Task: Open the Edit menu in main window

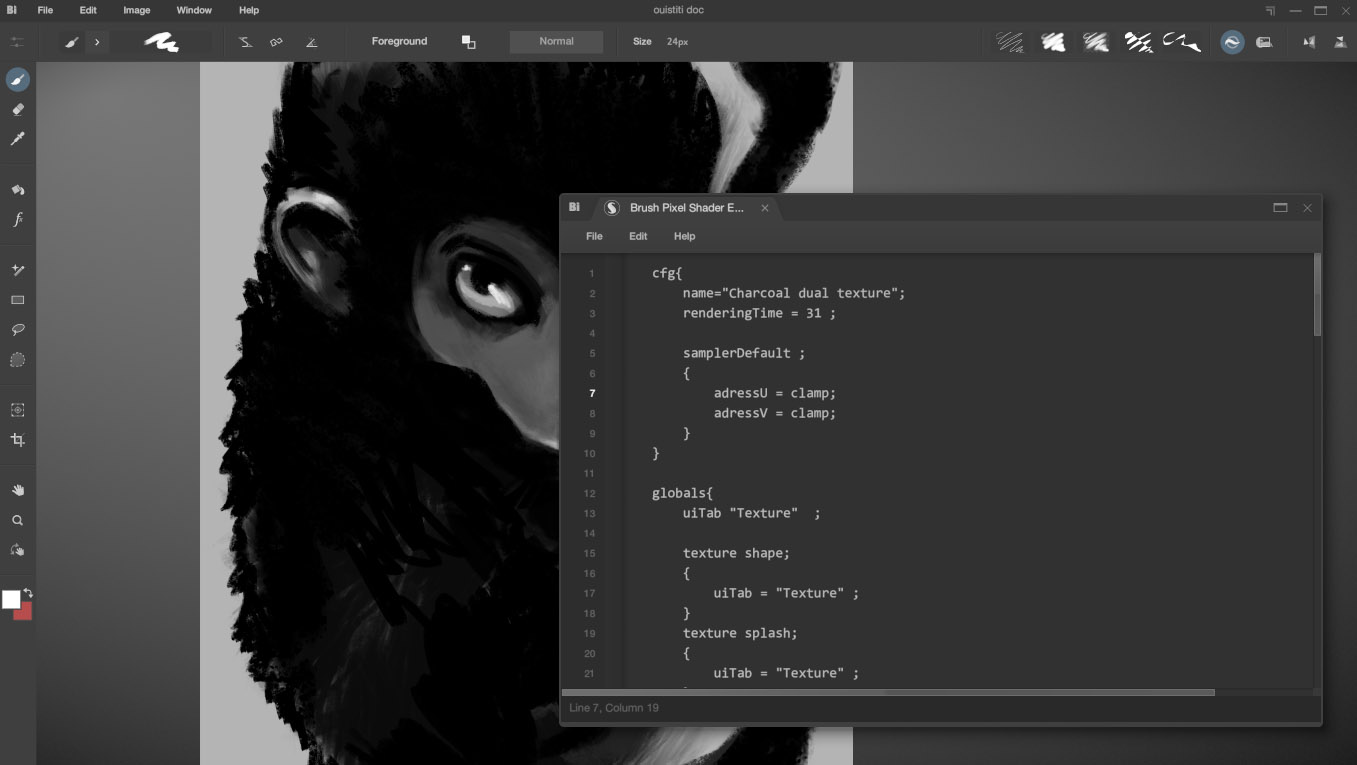Action: click(88, 10)
